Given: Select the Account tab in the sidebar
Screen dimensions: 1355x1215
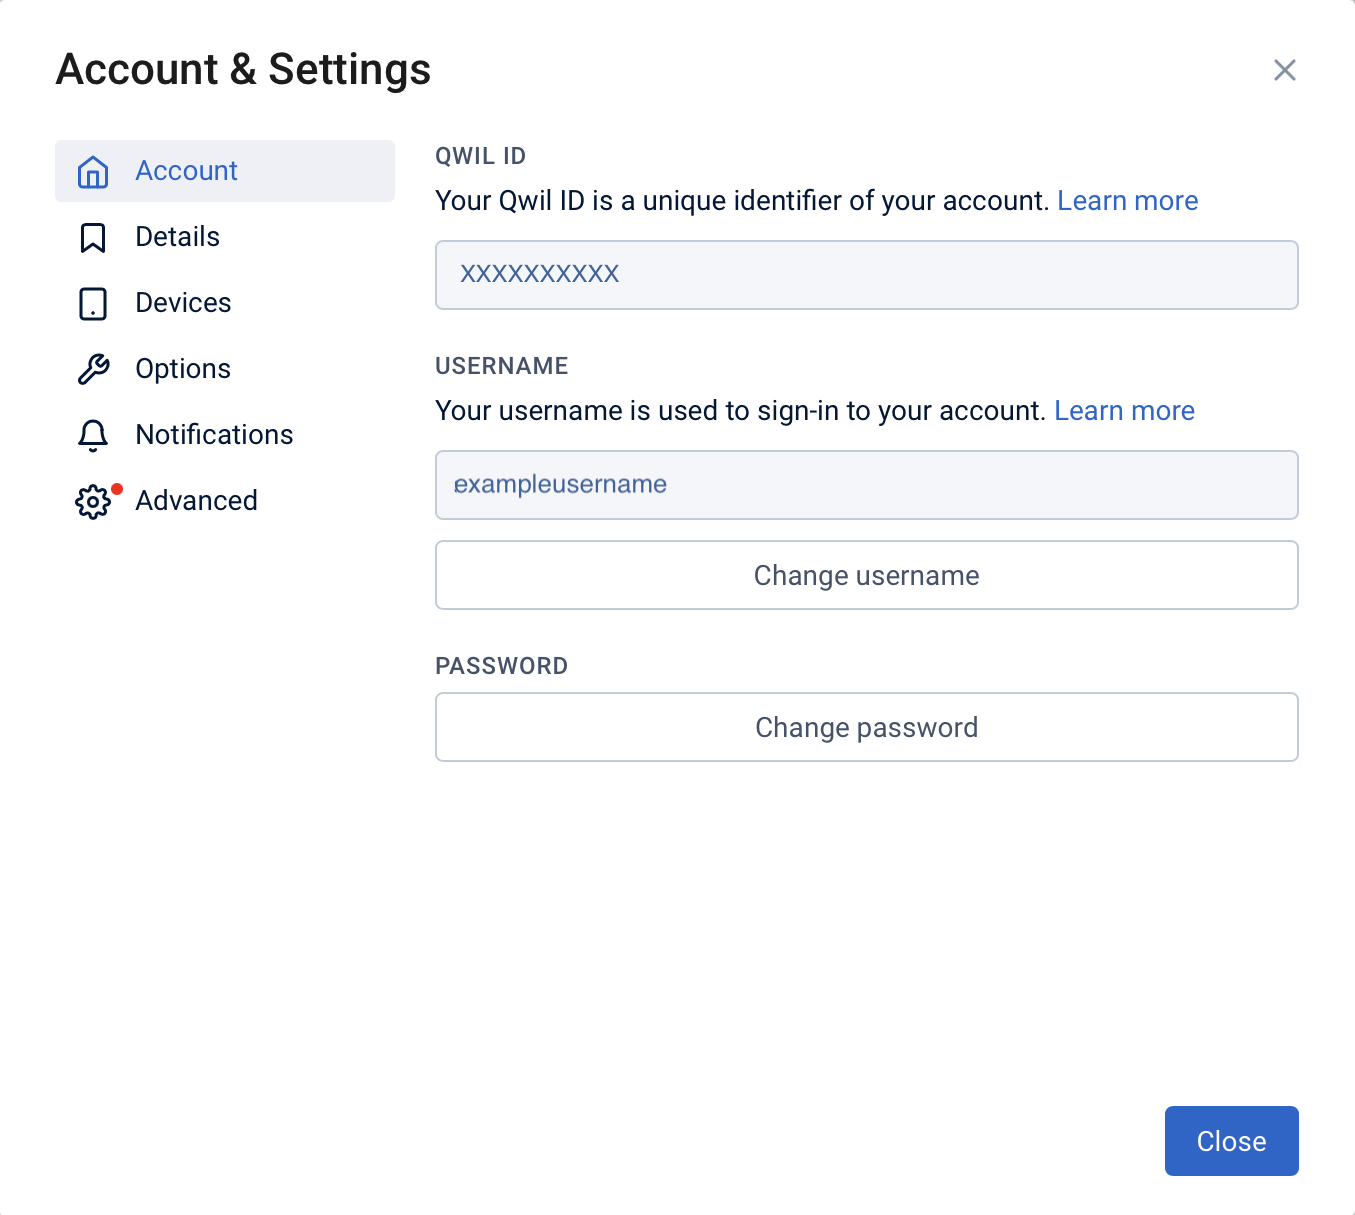Looking at the screenshot, I should point(225,171).
